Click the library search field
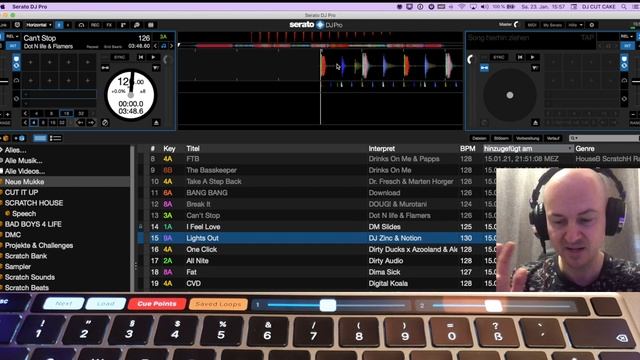The width and height of the screenshot is (640, 360). 605,138
